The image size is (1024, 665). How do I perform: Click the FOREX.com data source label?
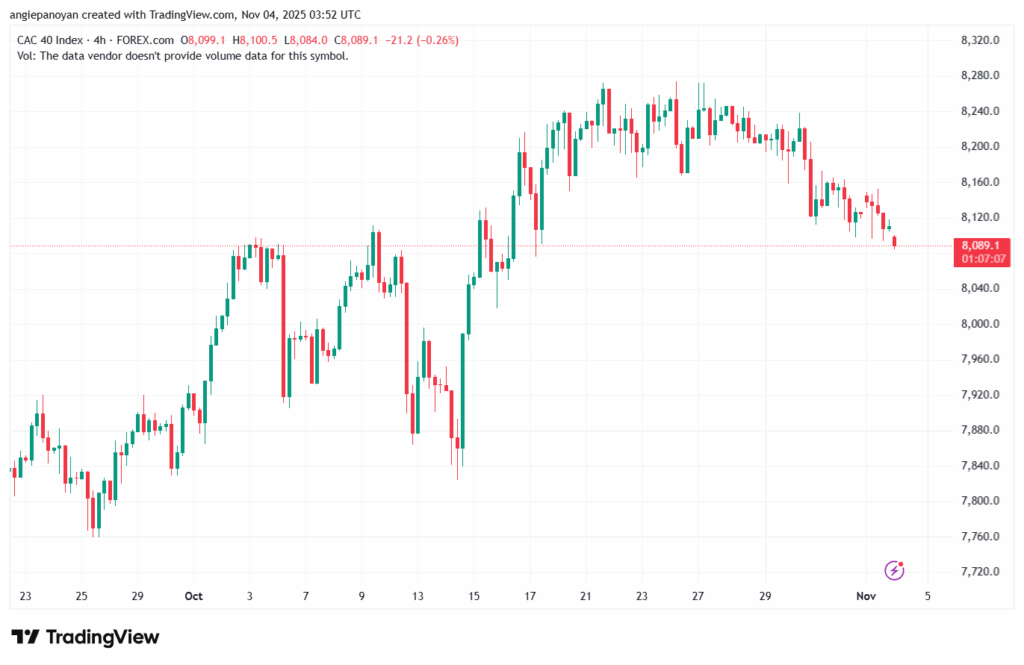[x=146, y=40]
